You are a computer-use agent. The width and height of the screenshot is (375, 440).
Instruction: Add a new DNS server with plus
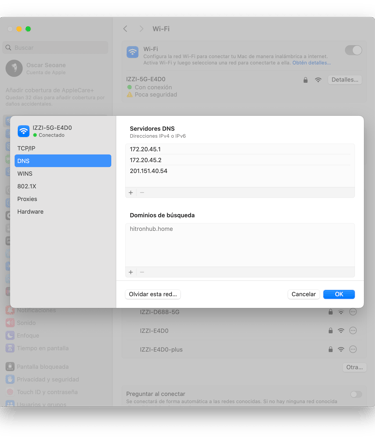[x=131, y=193]
